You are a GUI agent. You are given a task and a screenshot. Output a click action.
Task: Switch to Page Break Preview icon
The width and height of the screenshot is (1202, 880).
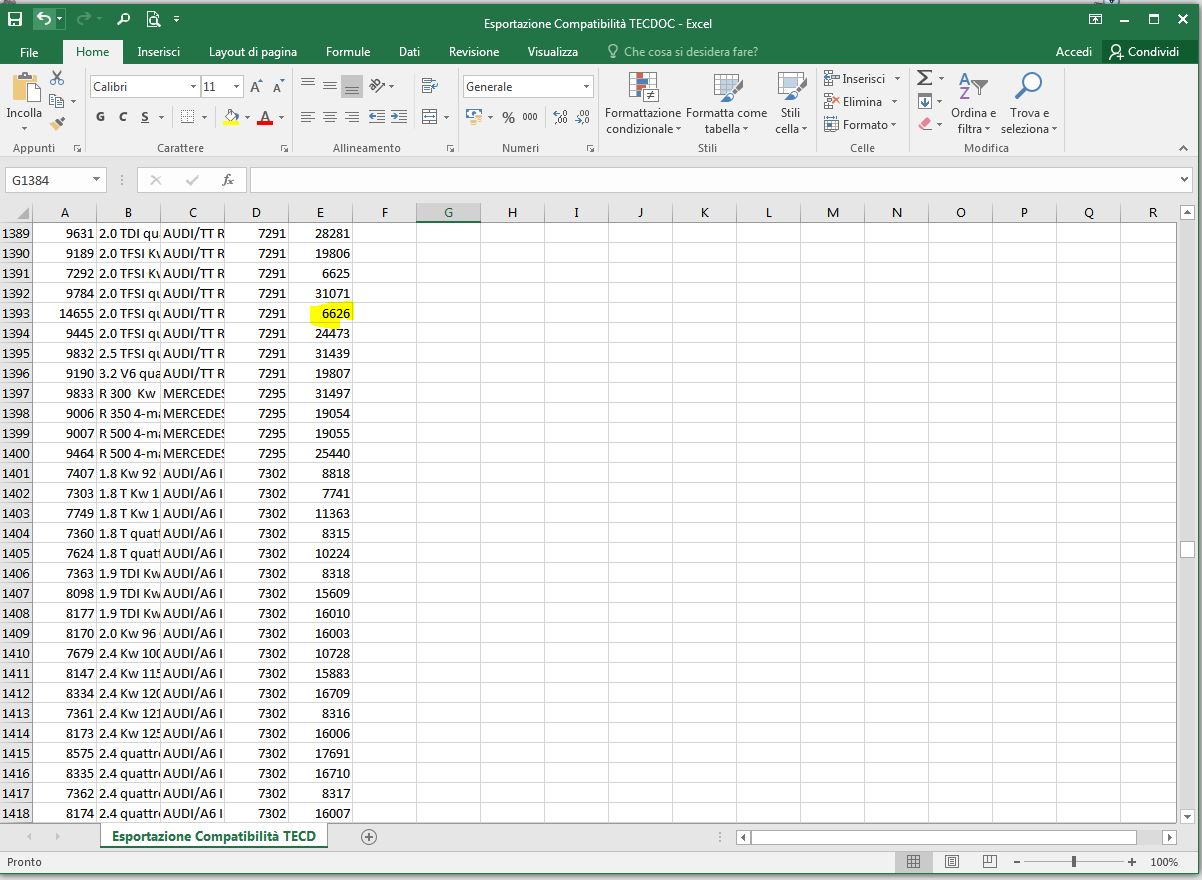coord(989,861)
